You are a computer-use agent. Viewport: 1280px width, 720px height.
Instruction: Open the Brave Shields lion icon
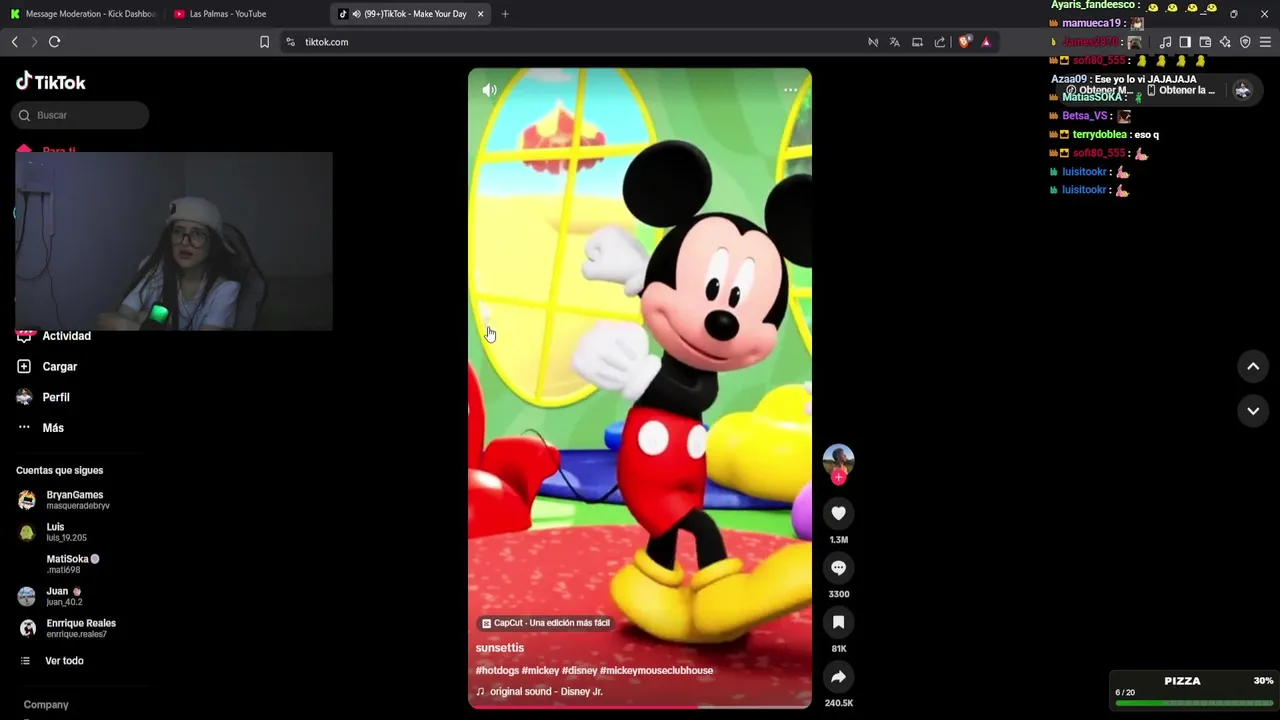point(964,42)
